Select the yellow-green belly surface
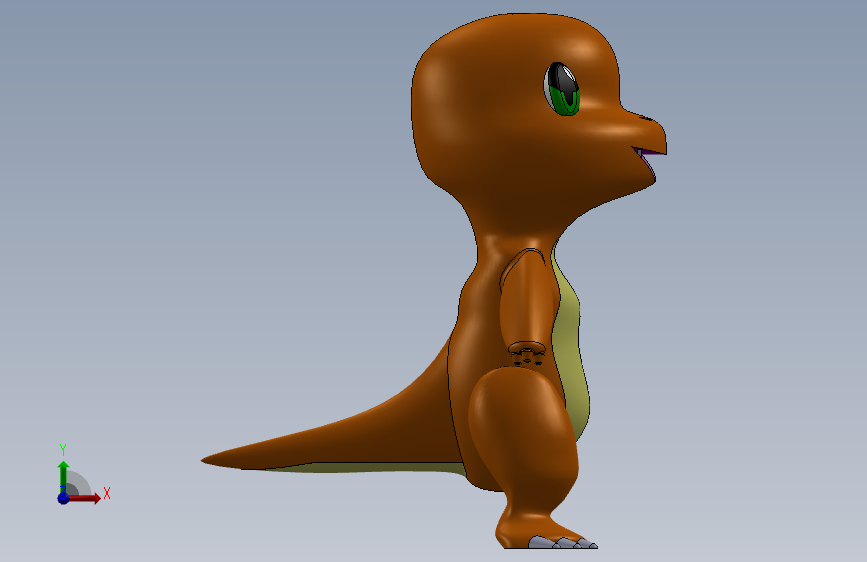 572,343
